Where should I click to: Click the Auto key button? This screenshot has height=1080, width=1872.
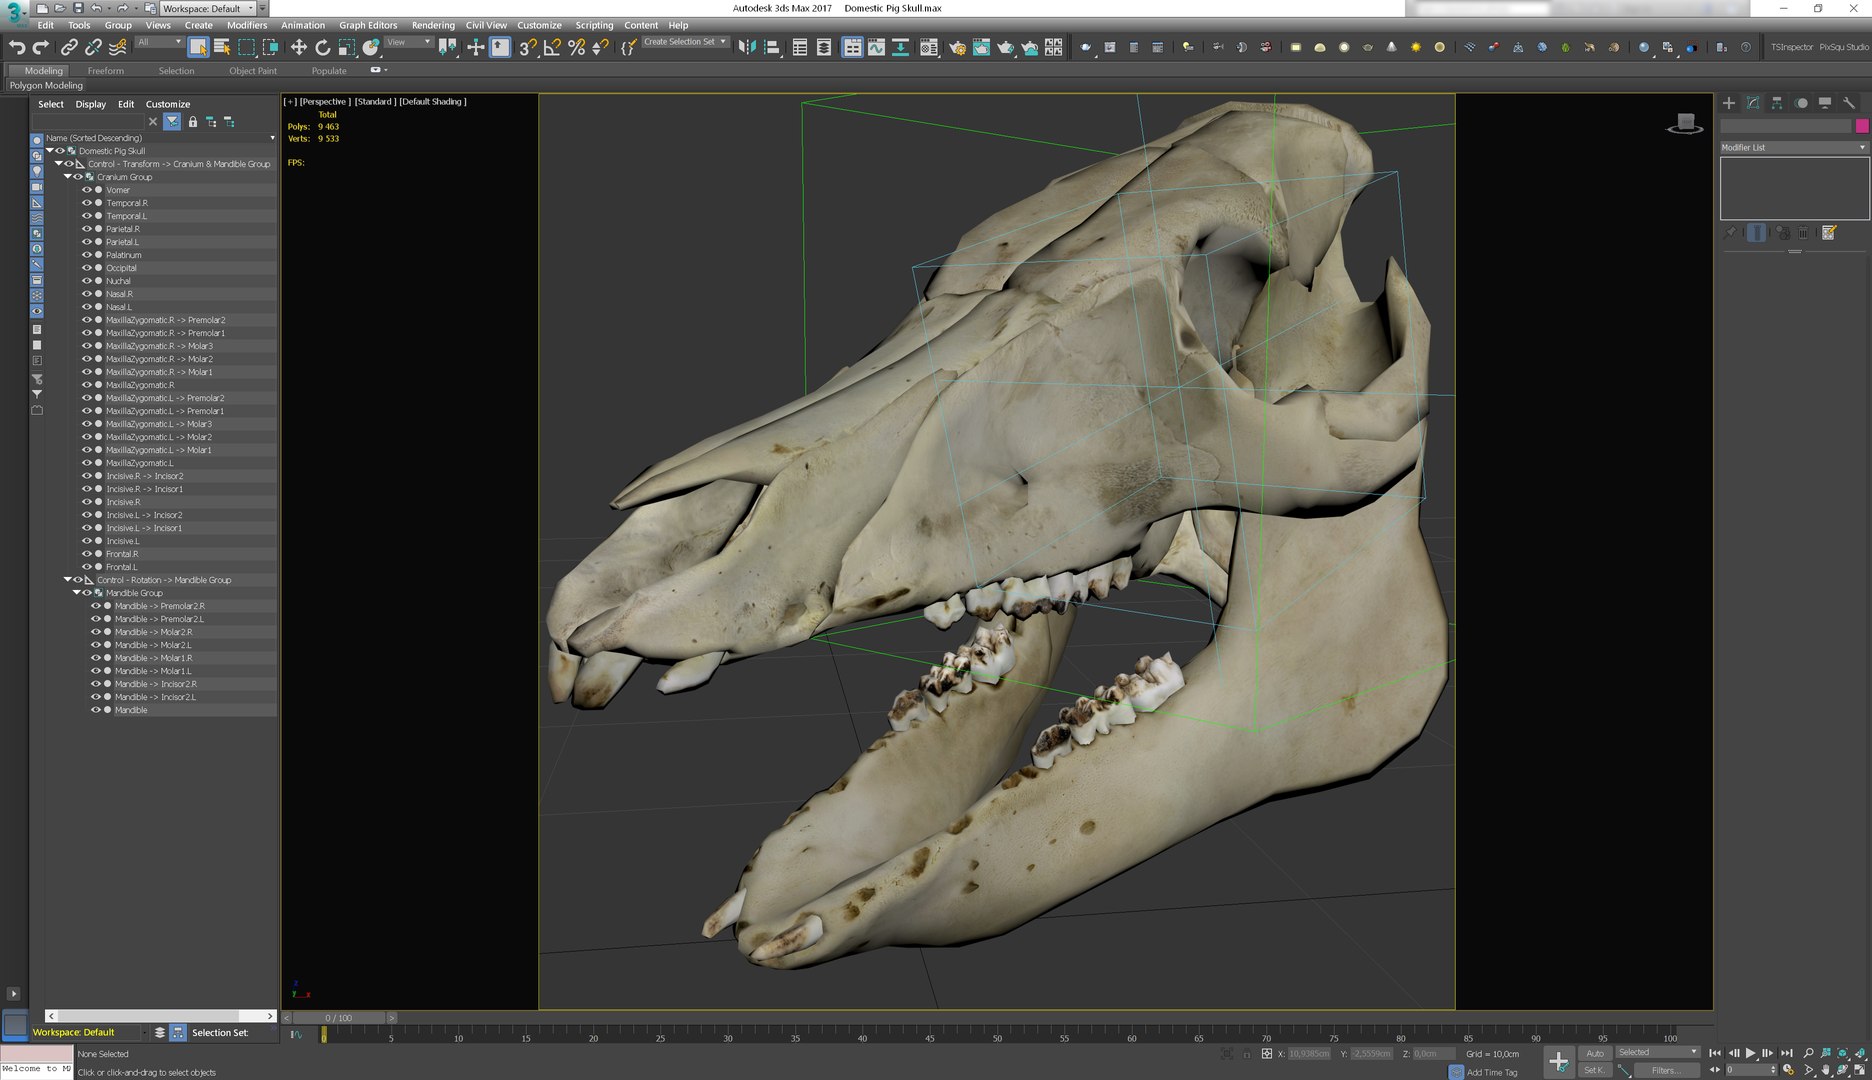[x=1595, y=1053]
